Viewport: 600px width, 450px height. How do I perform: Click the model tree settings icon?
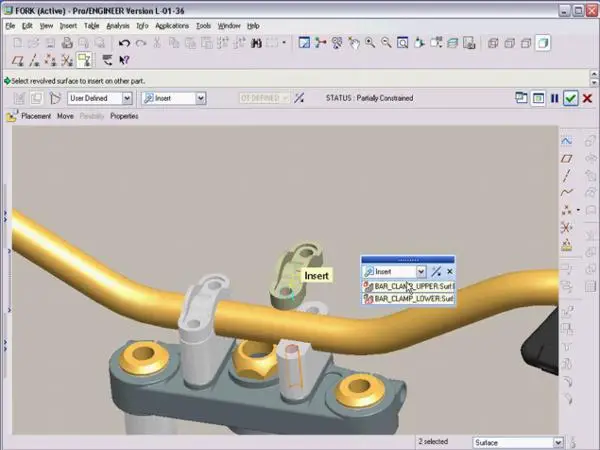coord(108,60)
